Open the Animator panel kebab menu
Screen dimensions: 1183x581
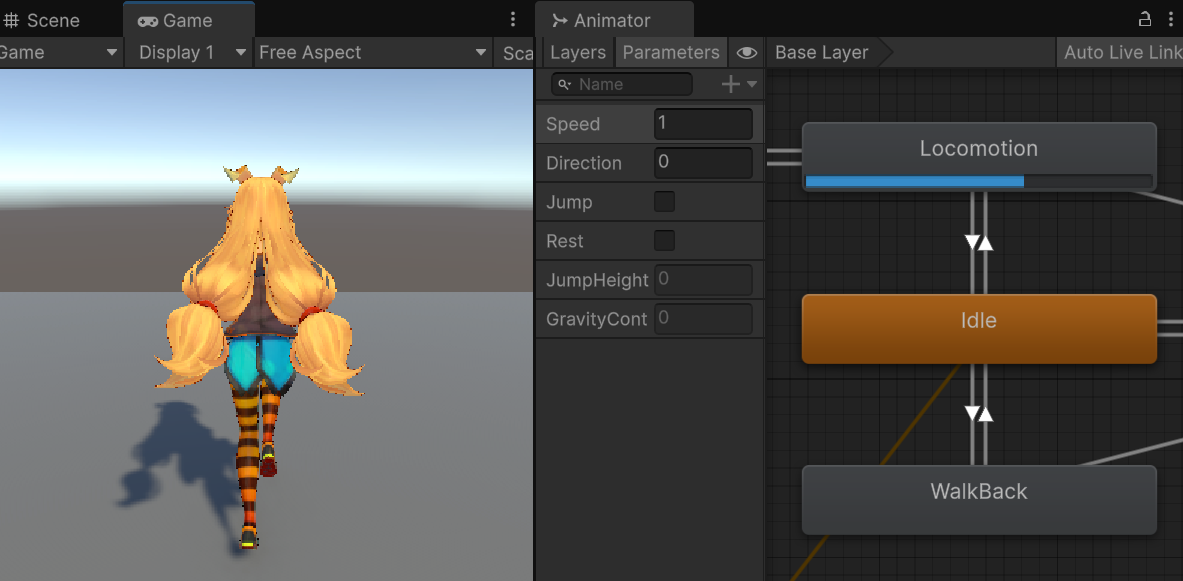[x=1172, y=19]
